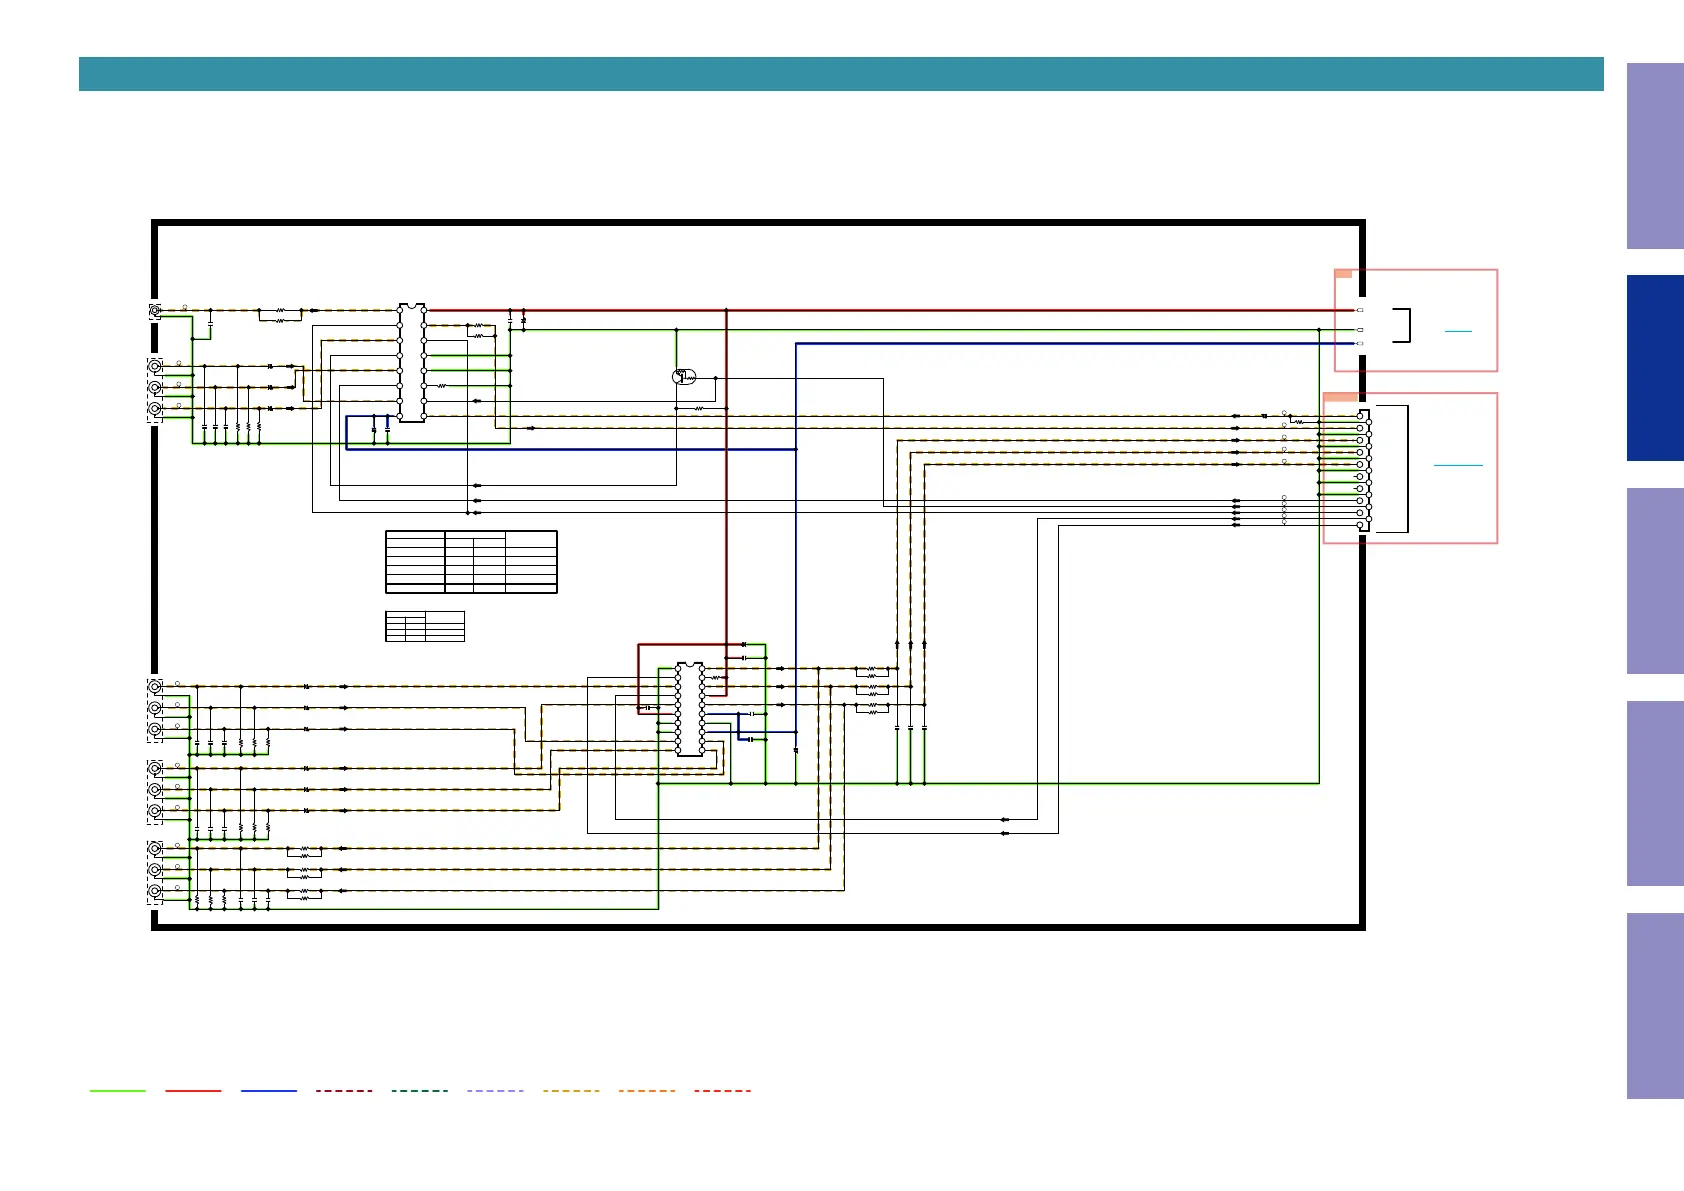Click the multi-pin connector on right edge
This screenshot has width=1684, height=1191.
(x=1364, y=470)
